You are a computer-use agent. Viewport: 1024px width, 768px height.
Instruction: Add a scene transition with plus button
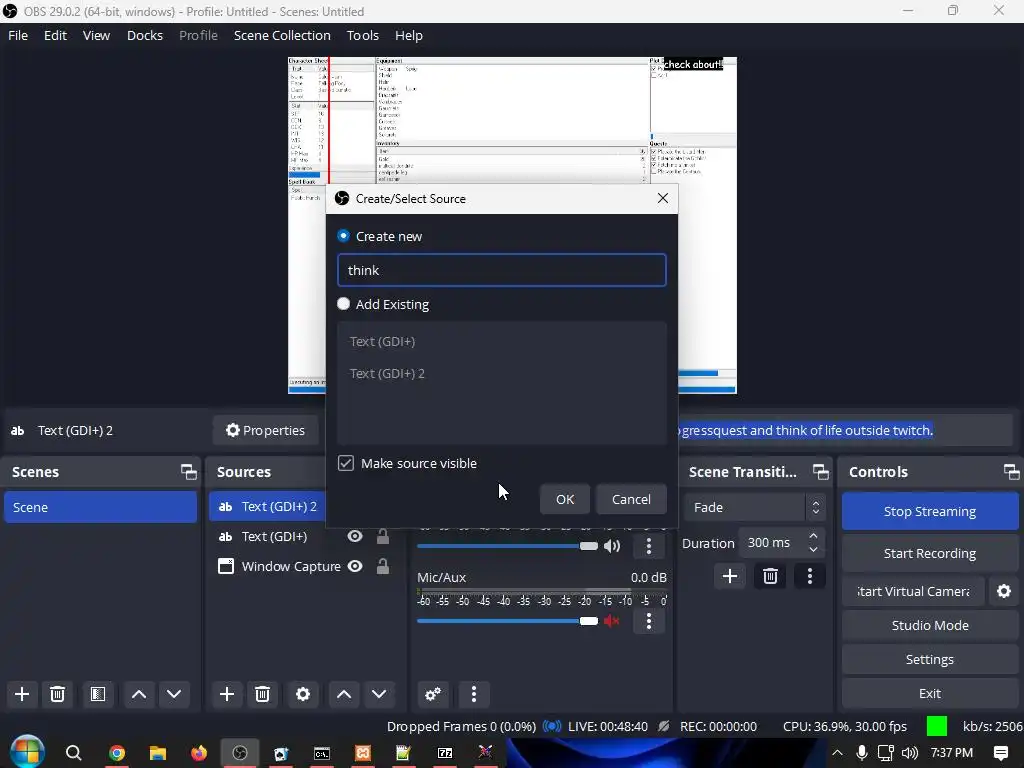point(730,576)
